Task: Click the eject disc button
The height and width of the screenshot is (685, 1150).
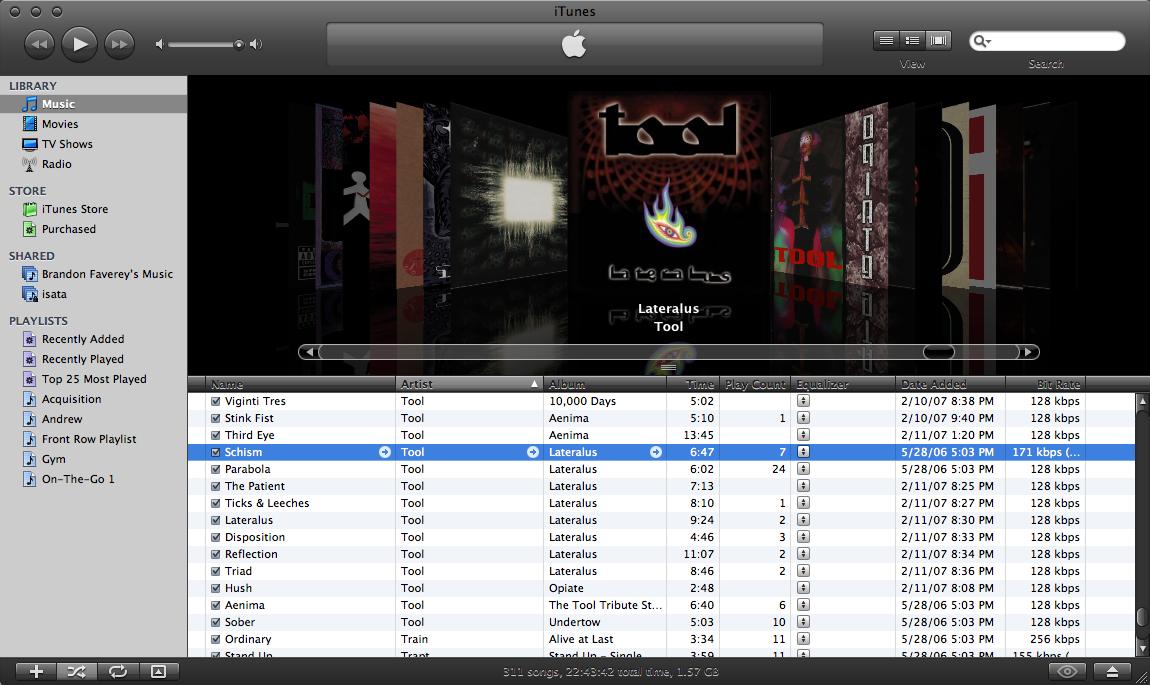Action: click(1112, 671)
